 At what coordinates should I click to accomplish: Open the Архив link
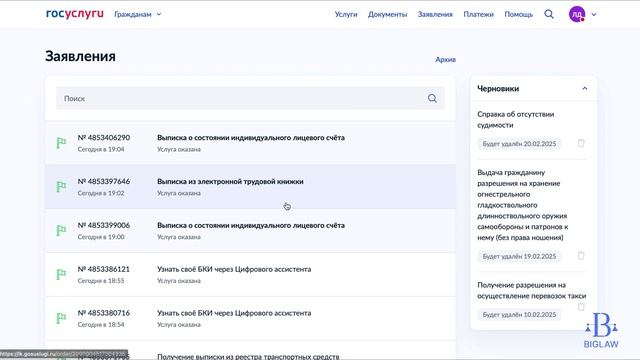point(445,60)
